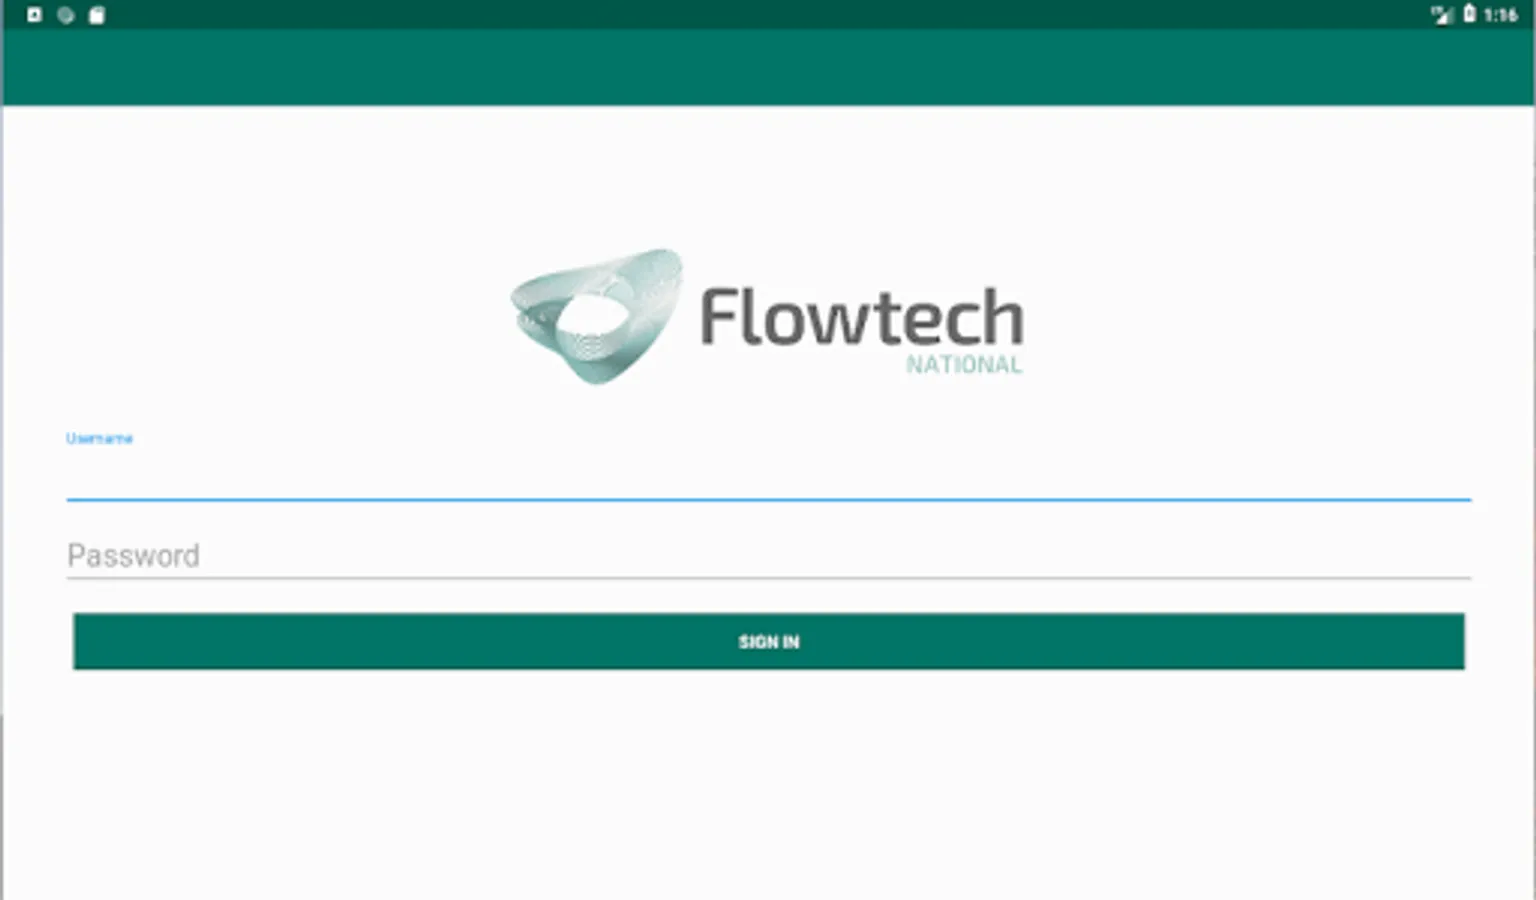Click the SIGN IN button

(768, 641)
